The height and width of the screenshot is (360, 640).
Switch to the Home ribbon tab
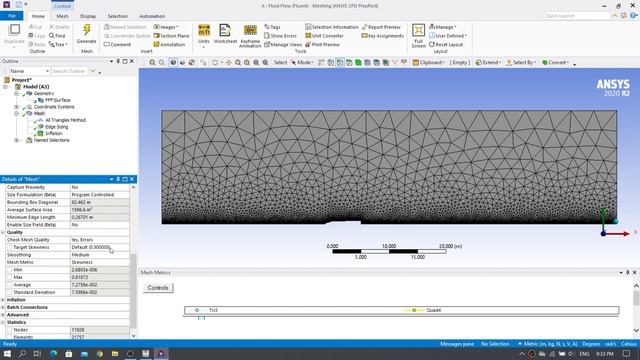pyautogui.click(x=38, y=16)
